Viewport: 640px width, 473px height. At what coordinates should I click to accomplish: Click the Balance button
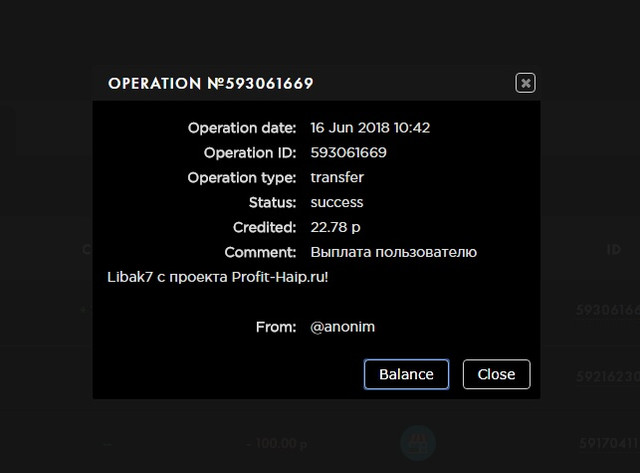407,374
